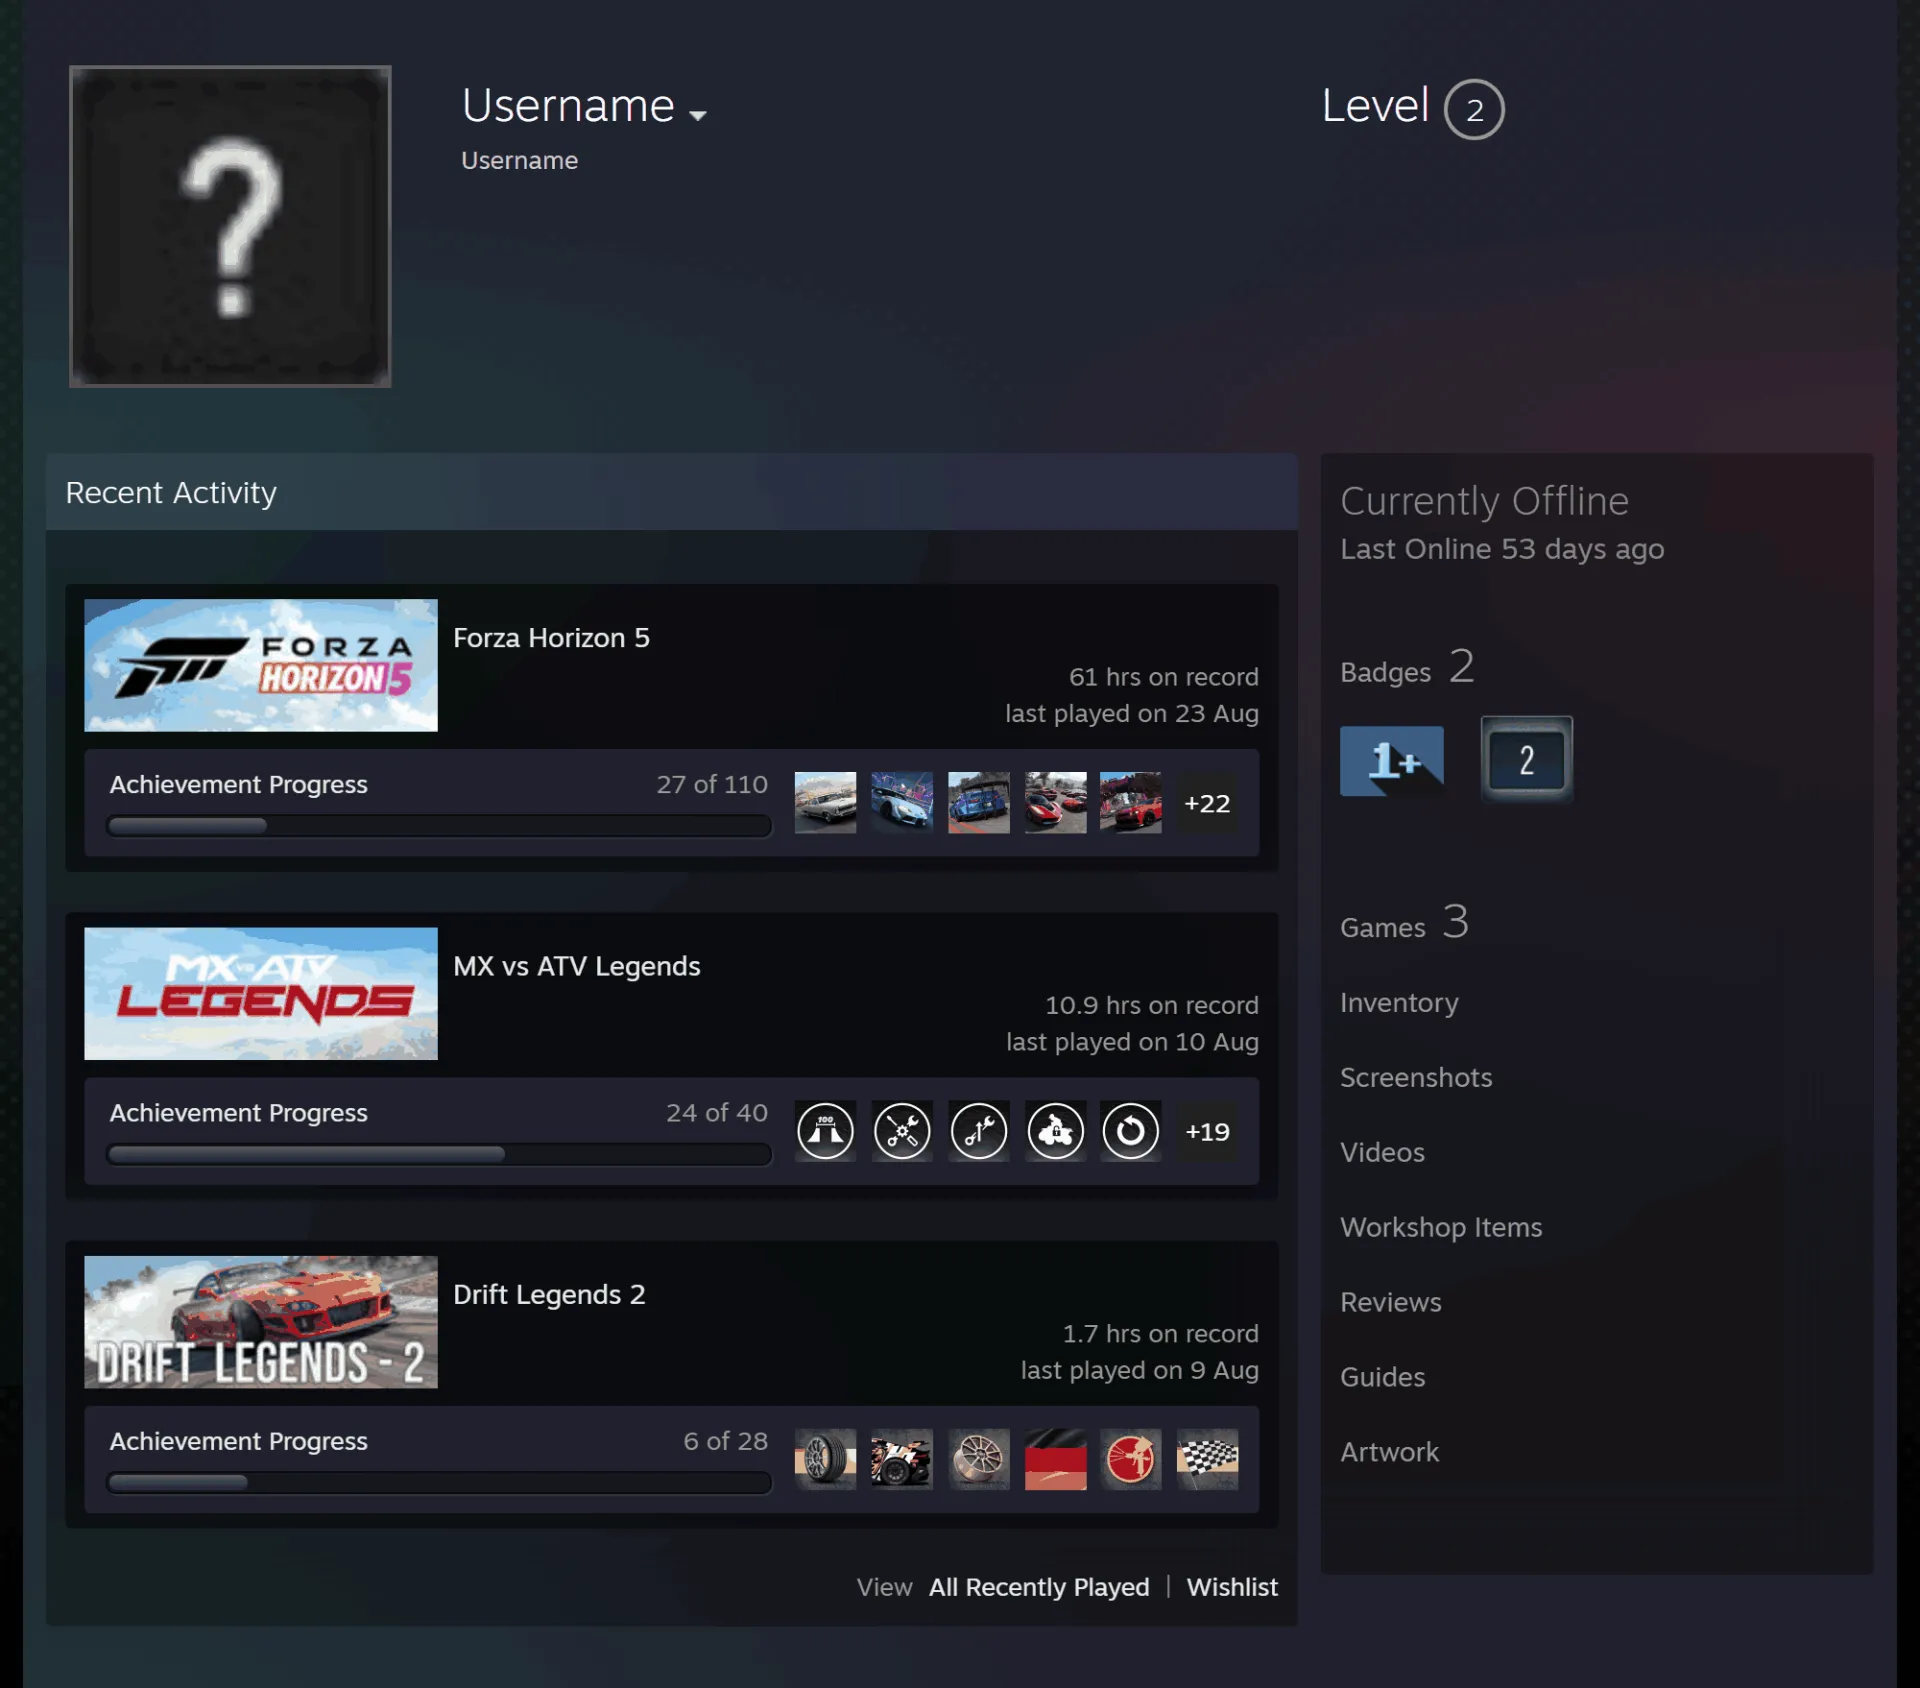Click the question mark profile avatar
The image size is (1920, 1688).
point(230,226)
